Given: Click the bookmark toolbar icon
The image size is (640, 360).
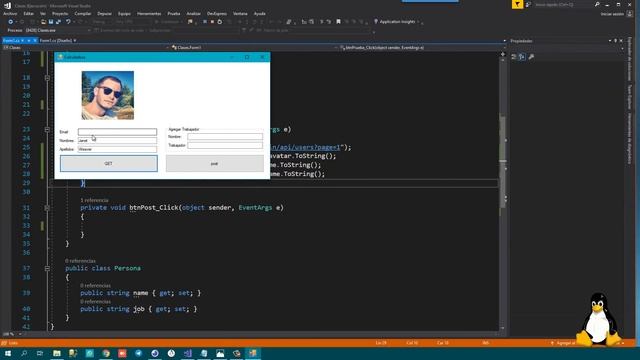Looking at the screenshot, I should click(x=338, y=22).
